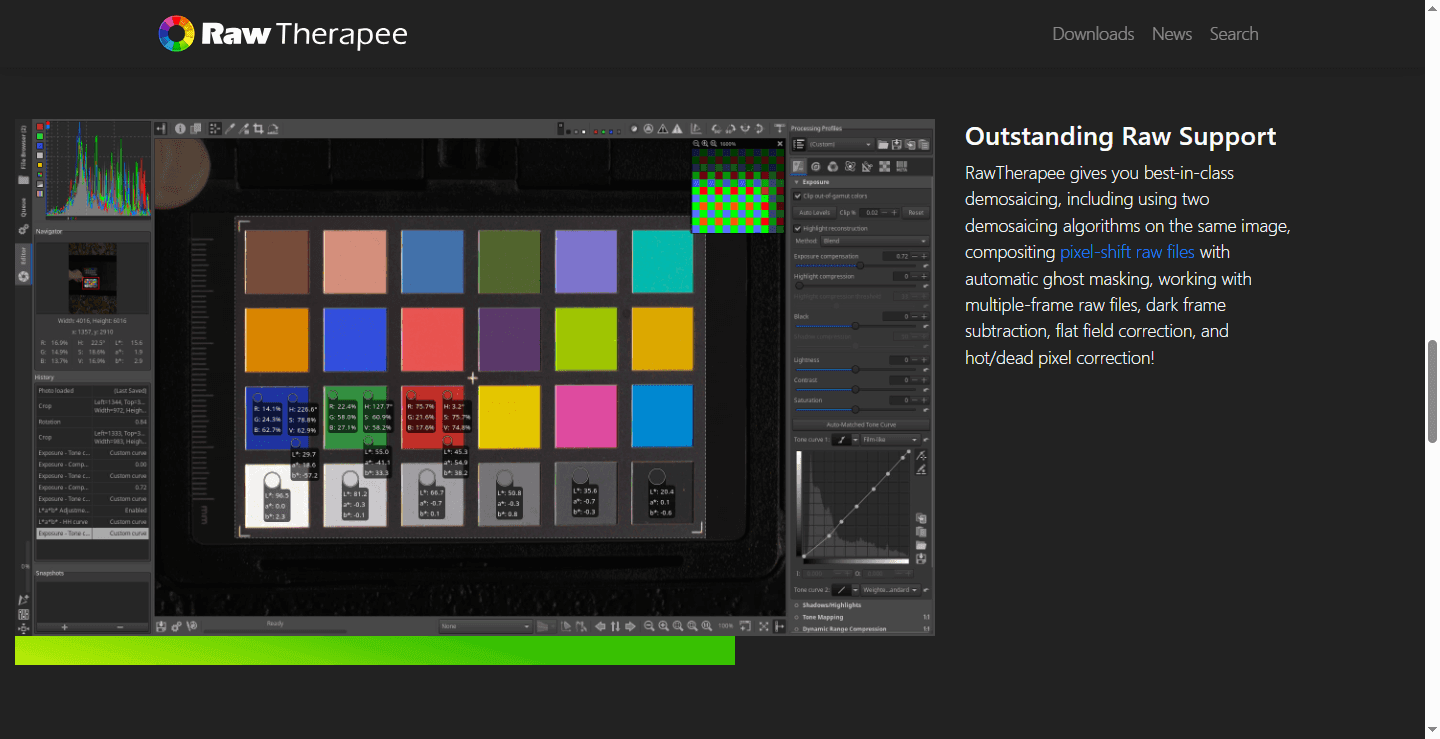Click the copy tone curve icon

pos(921,519)
